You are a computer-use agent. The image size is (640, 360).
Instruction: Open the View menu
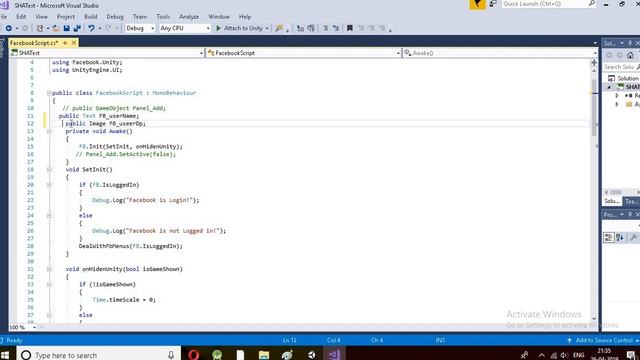click(41, 17)
